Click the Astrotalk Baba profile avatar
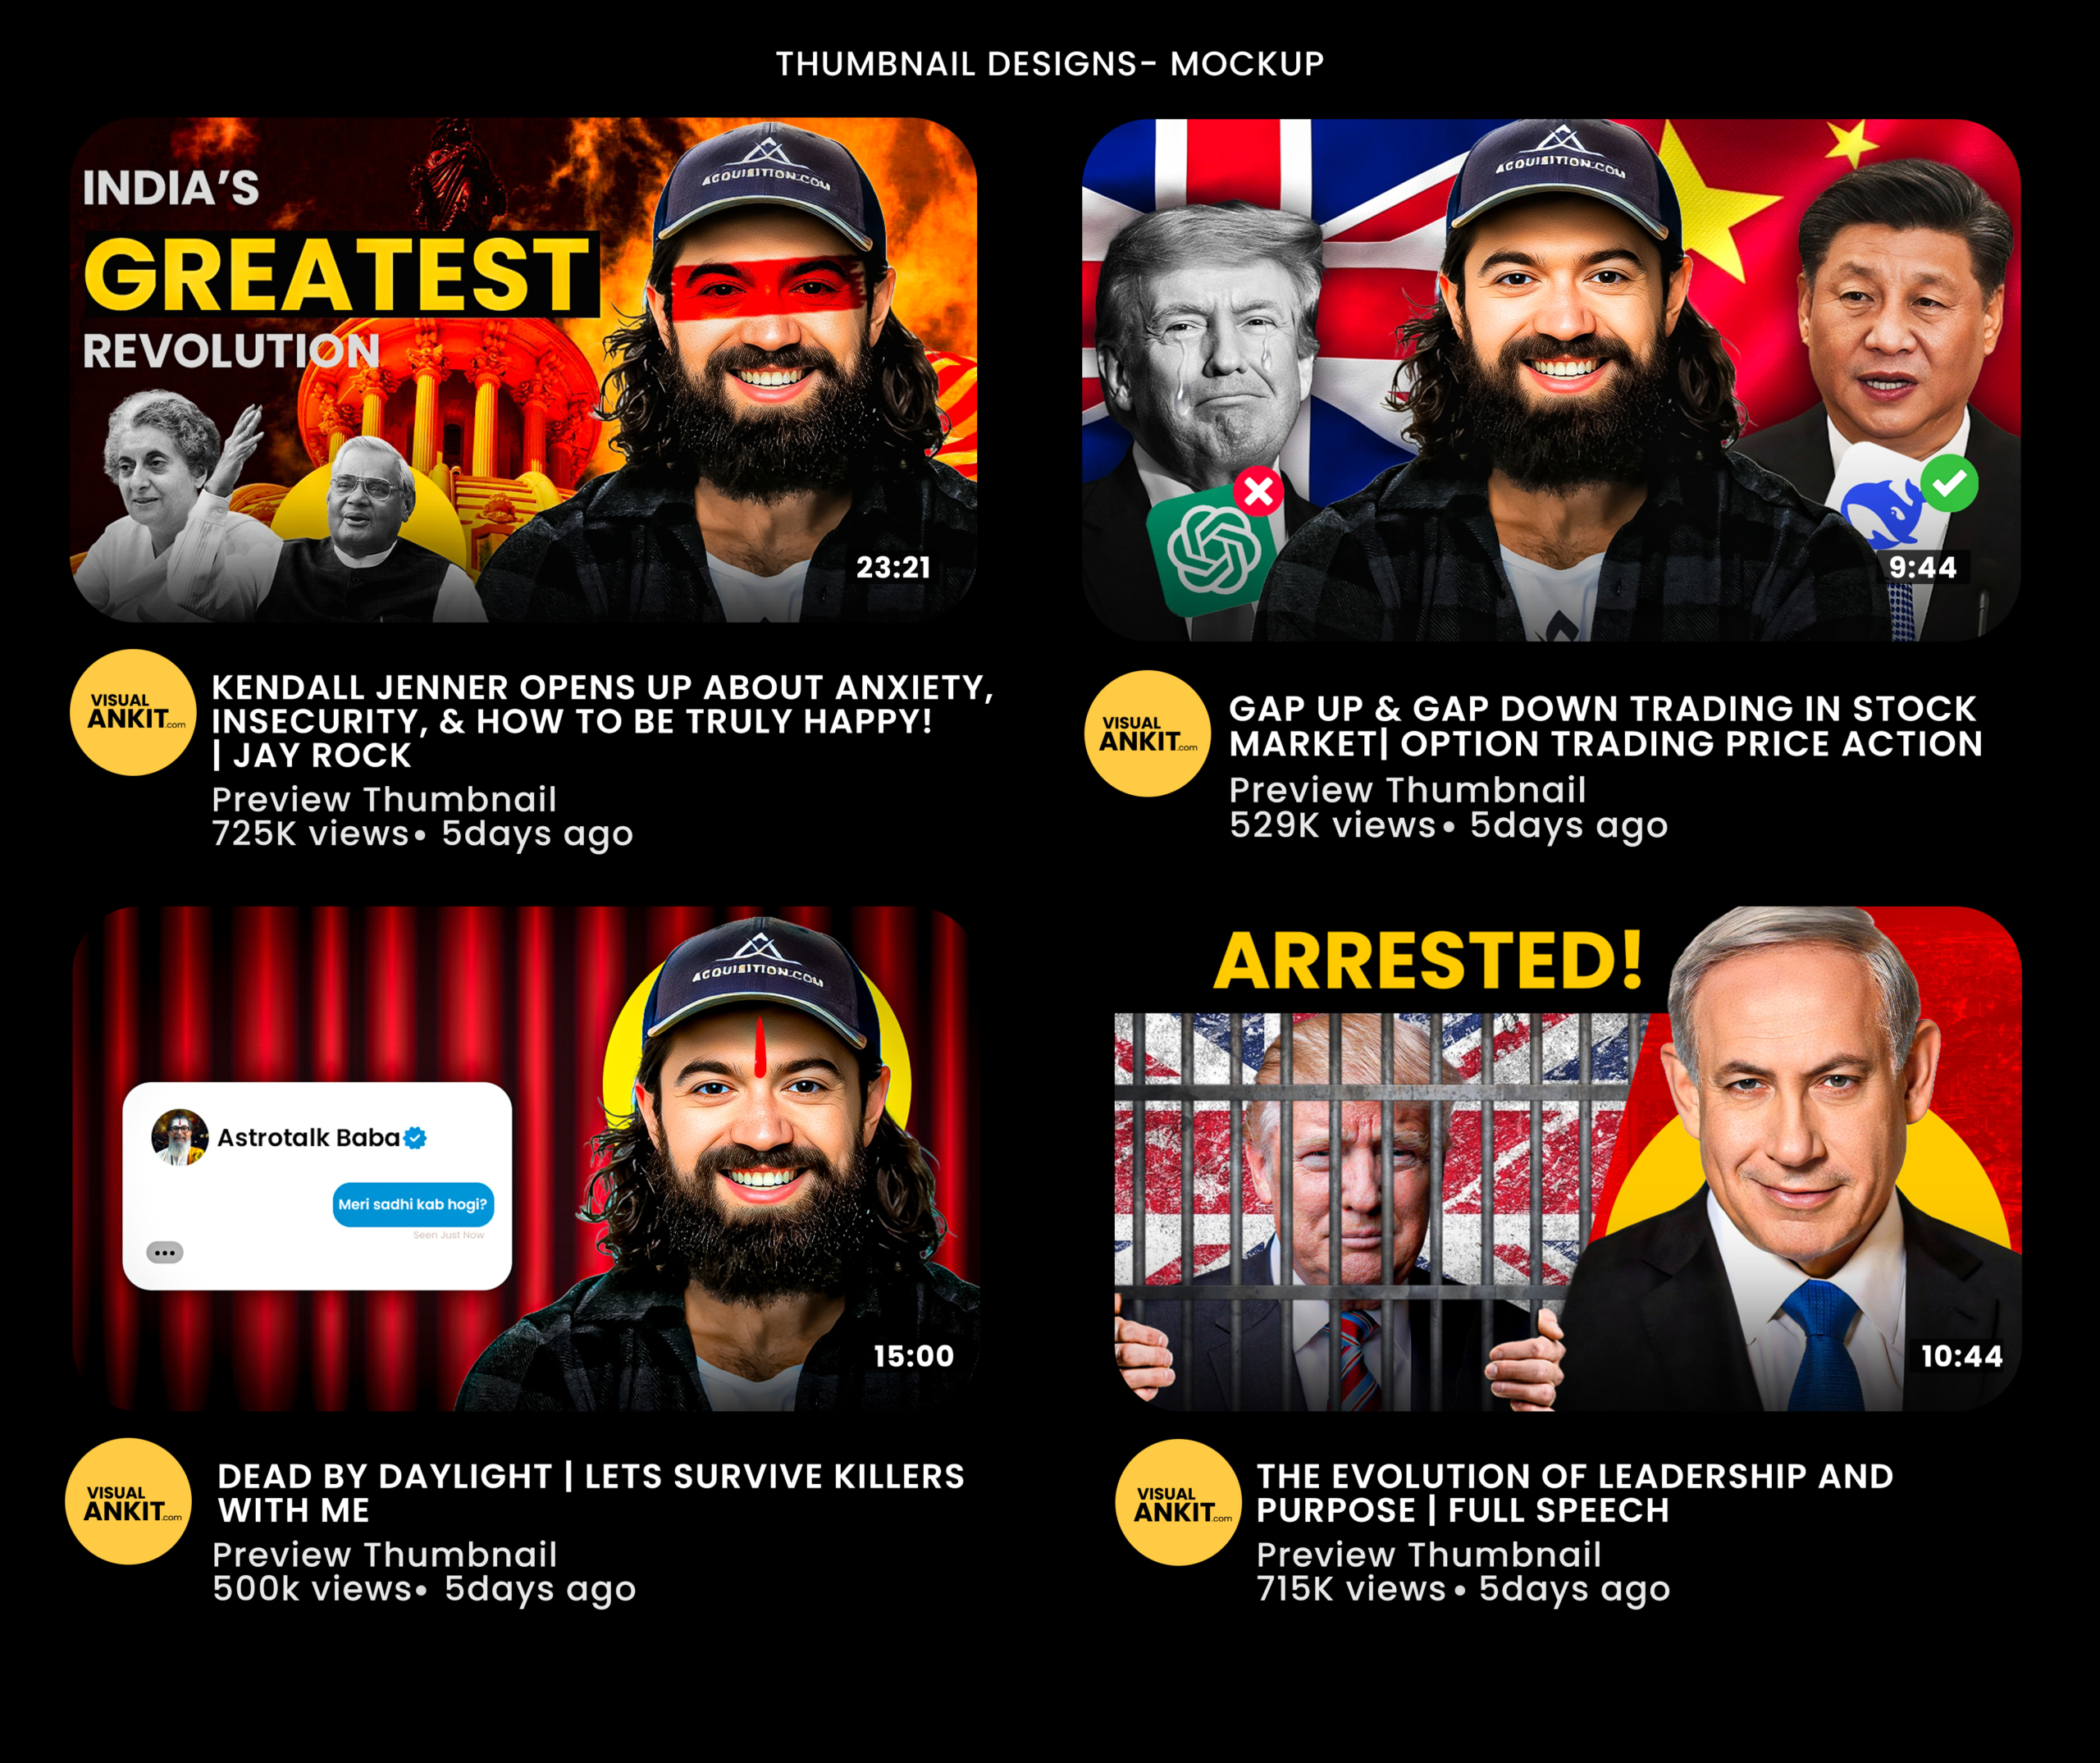Image resolution: width=2100 pixels, height=1763 pixels. tap(180, 1138)
